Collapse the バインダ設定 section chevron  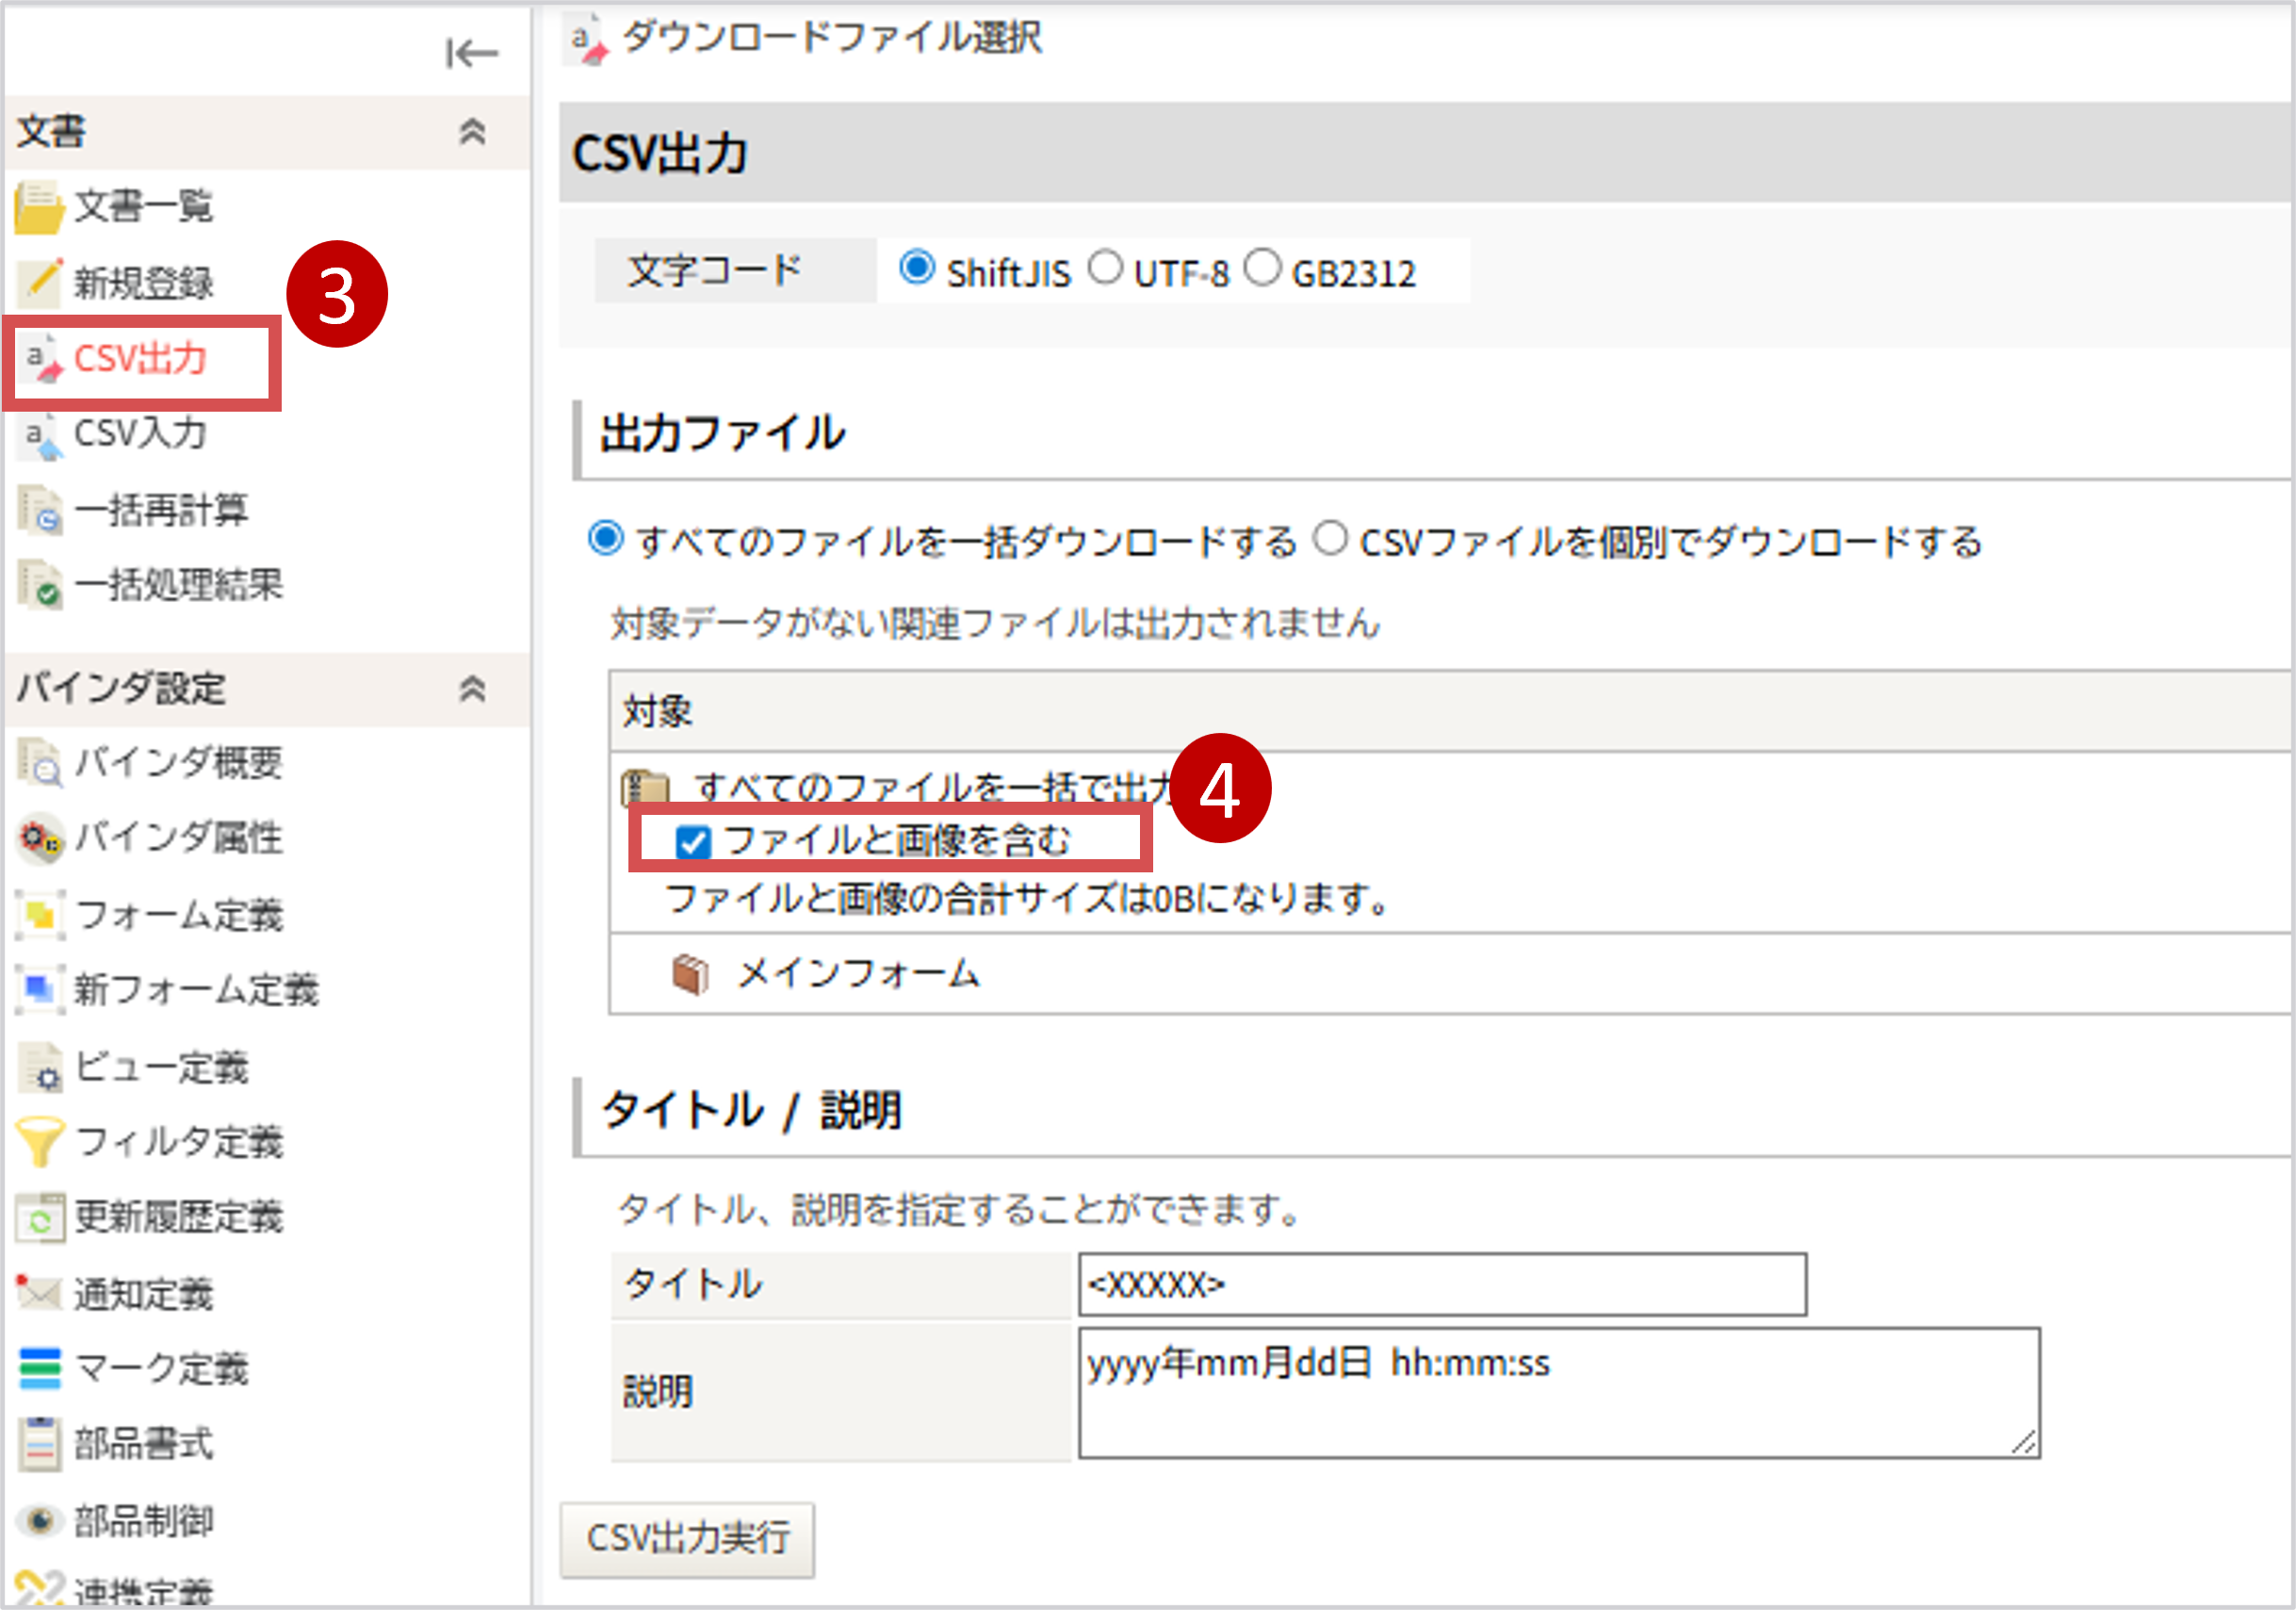[x=472, y=688]
